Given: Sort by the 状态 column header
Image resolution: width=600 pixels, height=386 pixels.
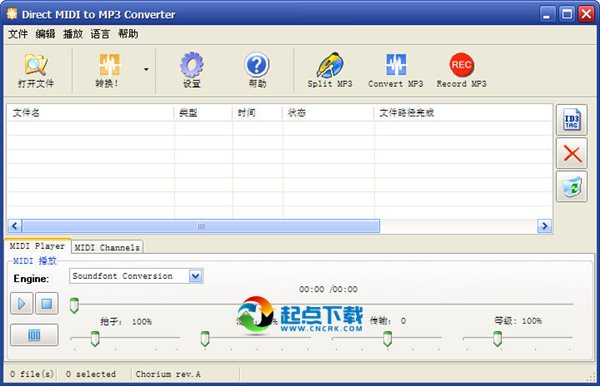Looking at the screenshot, I should pyautogui.click(x=328, y=113).
